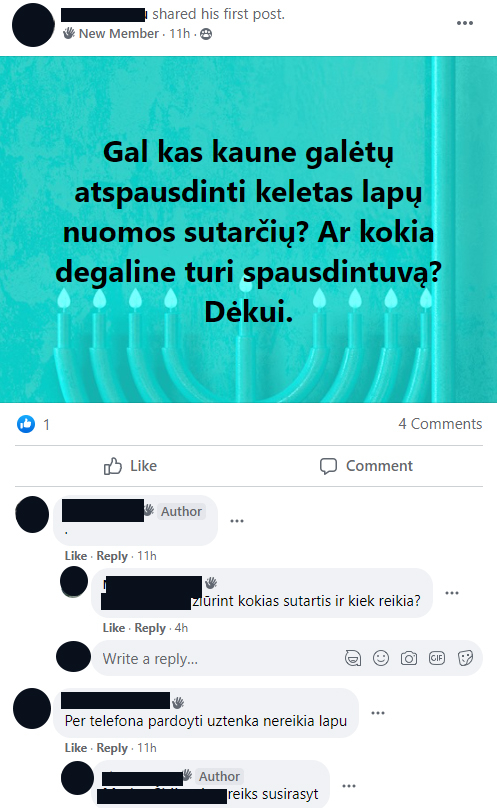Open the 4 Comments link

(x=440, y=424)
